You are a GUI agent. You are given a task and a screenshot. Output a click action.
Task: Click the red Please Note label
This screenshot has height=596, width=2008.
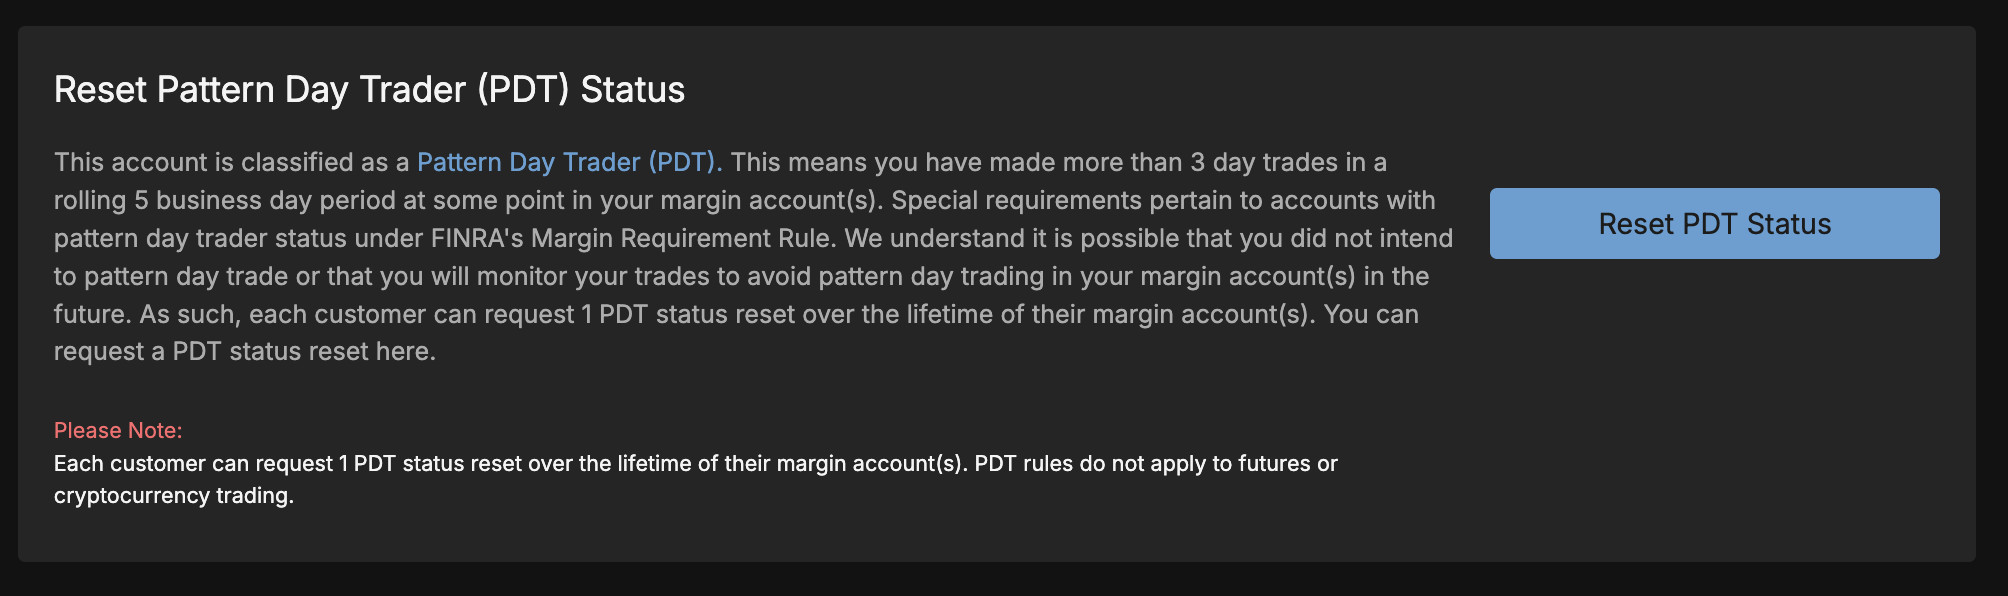coord(118,430)
